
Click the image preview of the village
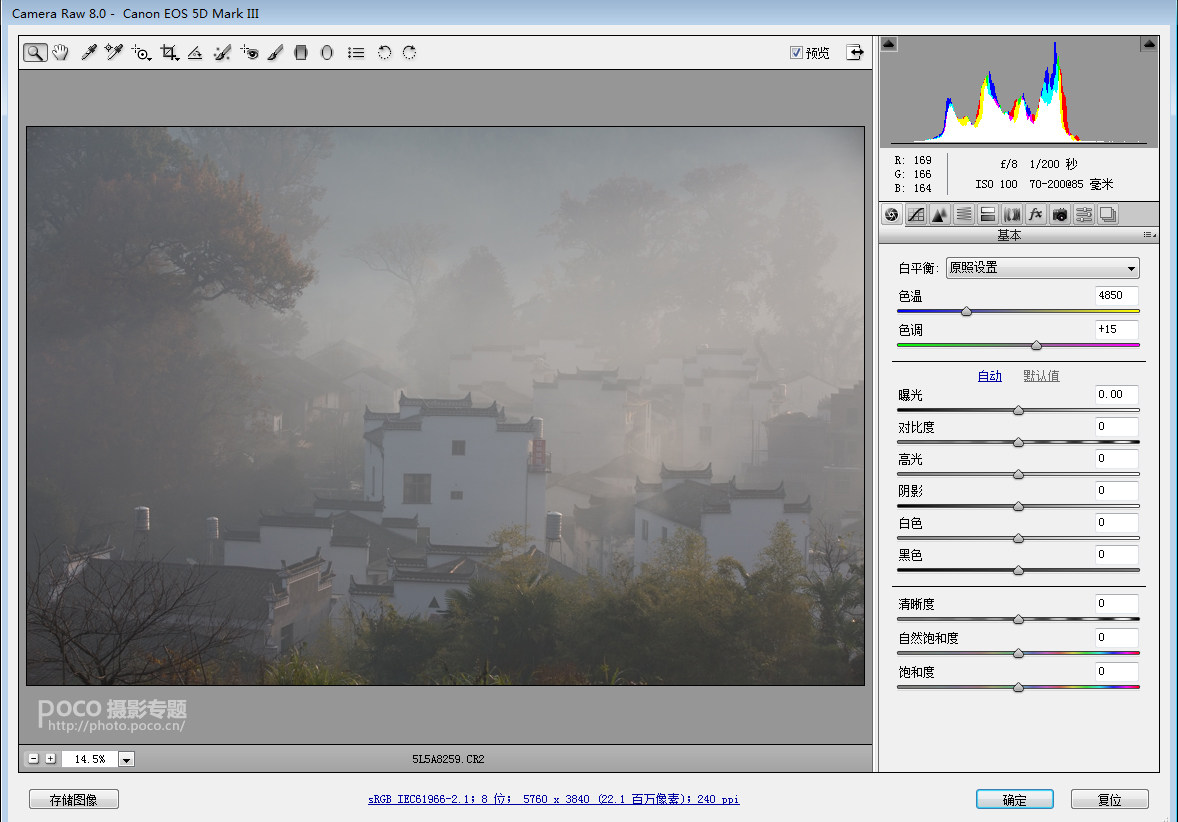point(446,406)
